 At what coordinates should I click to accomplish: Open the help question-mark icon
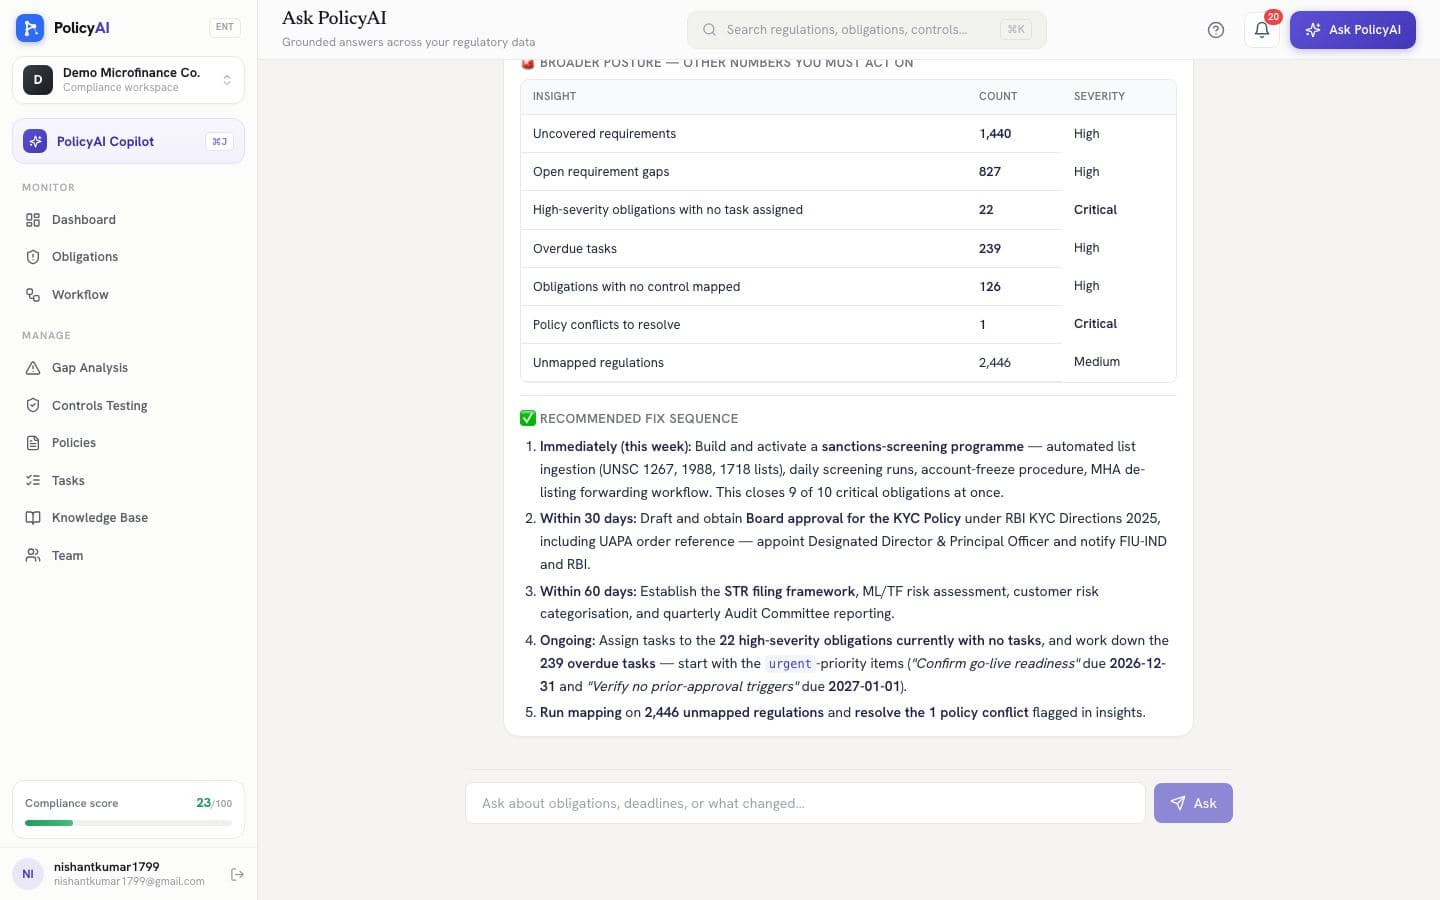point(1216,30)
